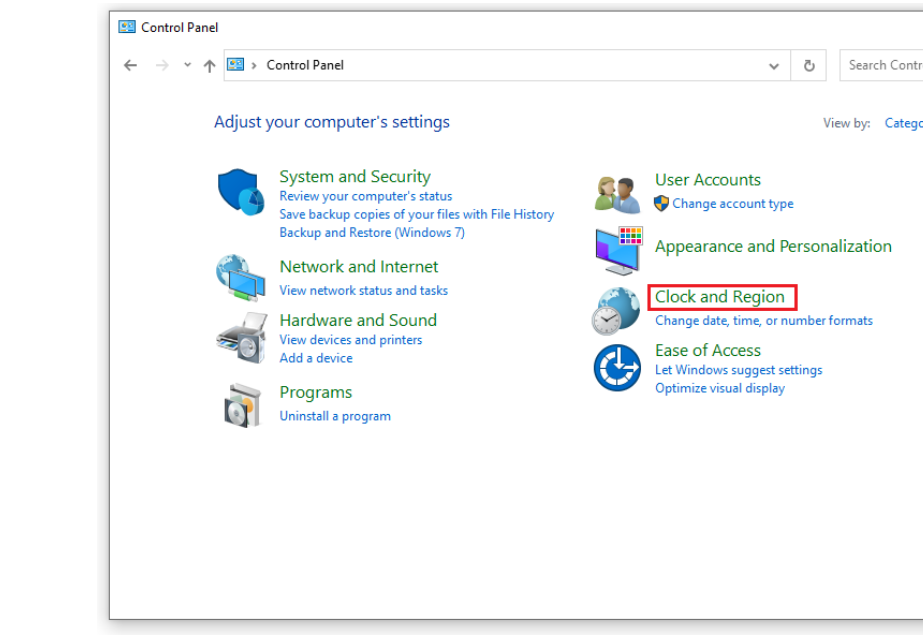Select Change account type link
This screenshot has height=639, width=923.
click(732, 204)
